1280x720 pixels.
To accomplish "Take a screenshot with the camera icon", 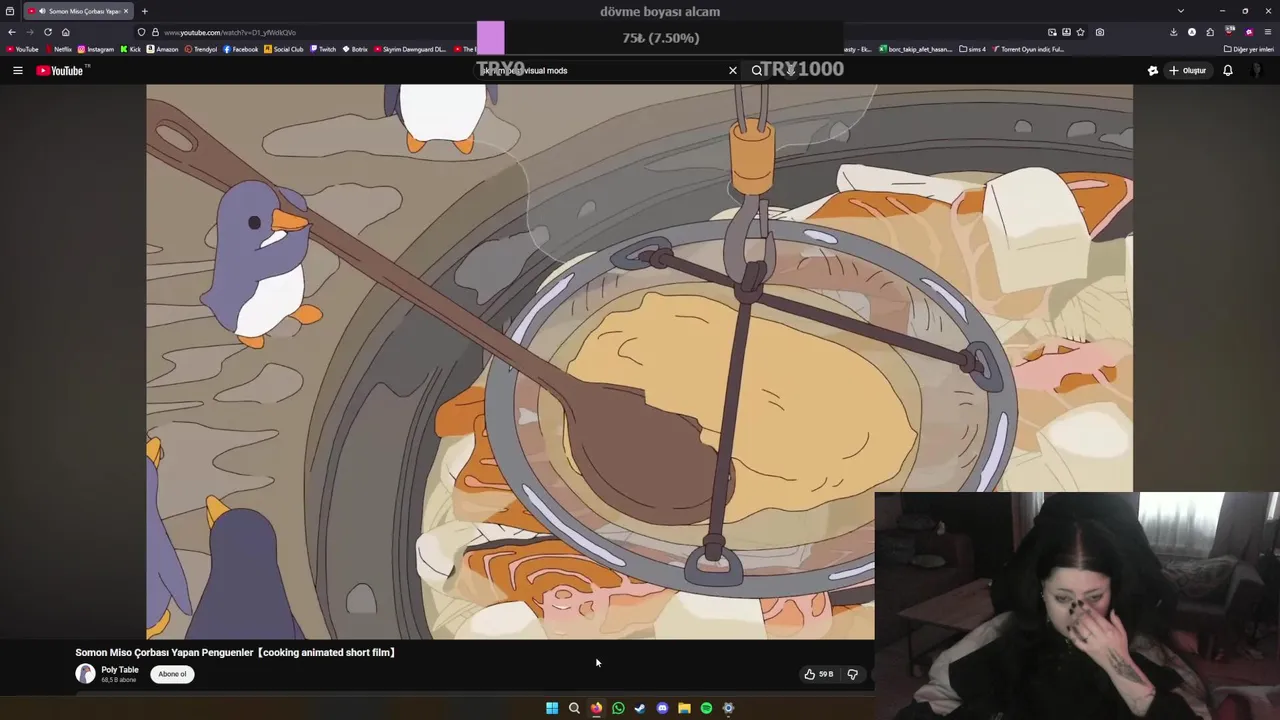I will pyautogui.click(x=1100, y=32).
